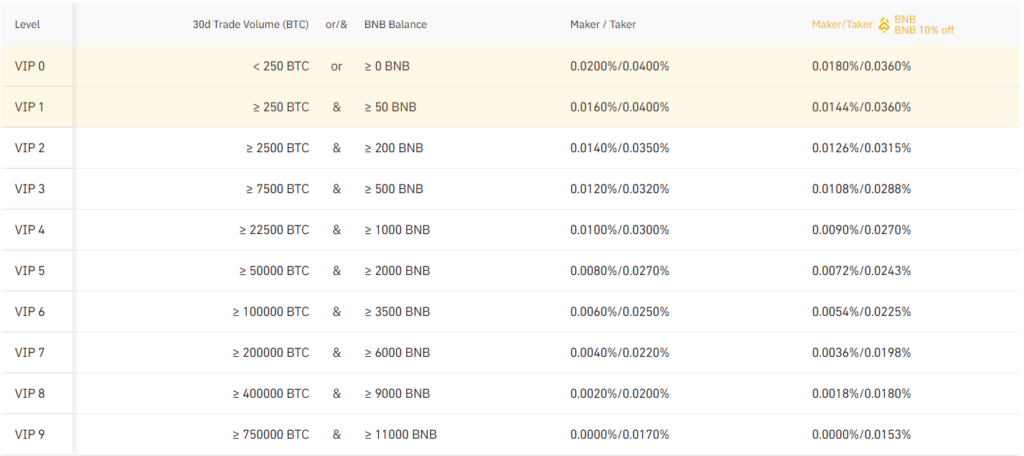Click the or/& column header
Viewport: 1024px width, 456px height.
point(337,24)
